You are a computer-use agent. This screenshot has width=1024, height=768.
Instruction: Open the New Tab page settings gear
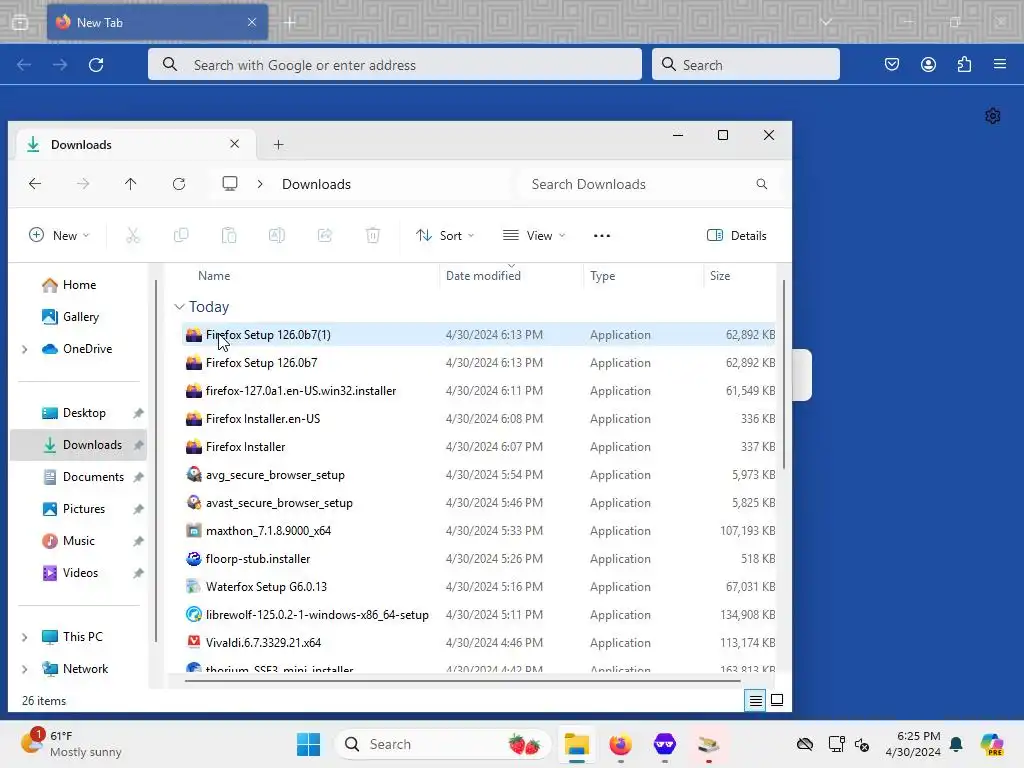(x=993, y=116)
